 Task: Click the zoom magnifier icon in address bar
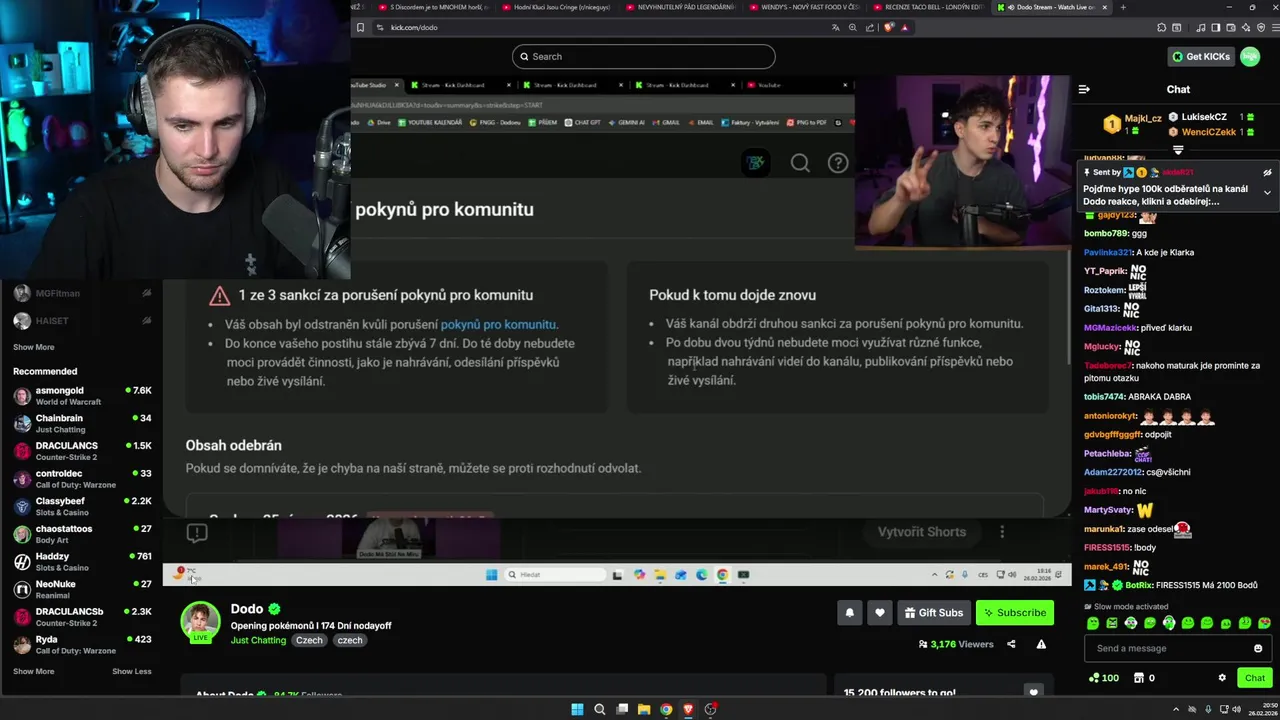click(x=854, y=27)
